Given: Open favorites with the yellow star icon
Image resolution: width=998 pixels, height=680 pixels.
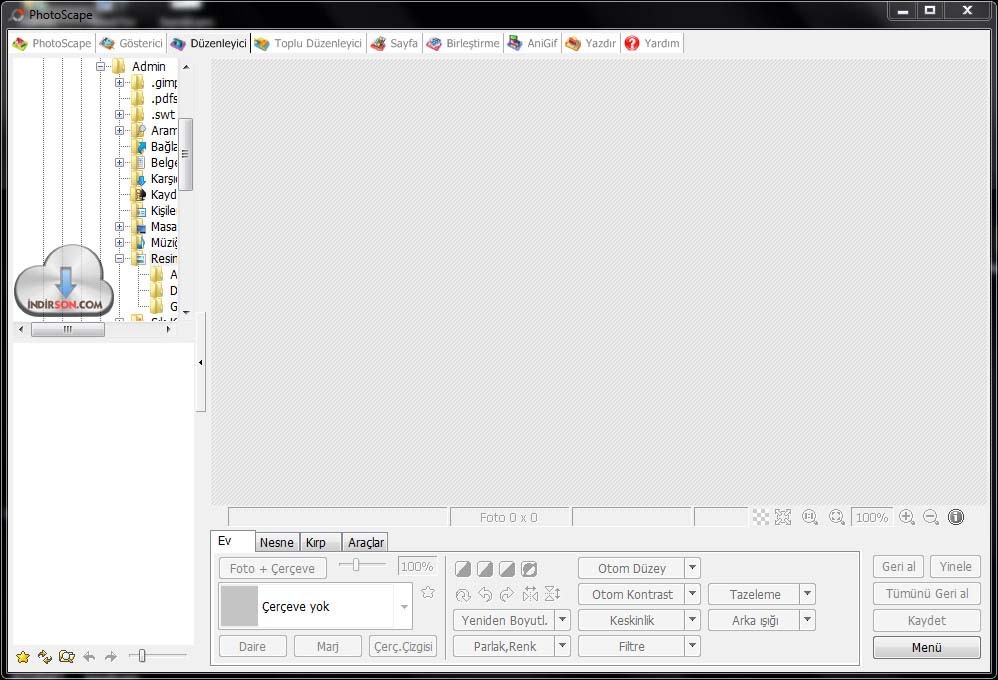Looking at the screenshot, I should click(22, 656).
